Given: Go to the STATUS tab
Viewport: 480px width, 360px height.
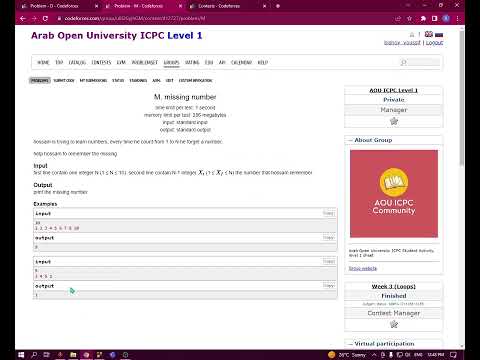Looking at the screenshot, I should [x=118, y=80].
